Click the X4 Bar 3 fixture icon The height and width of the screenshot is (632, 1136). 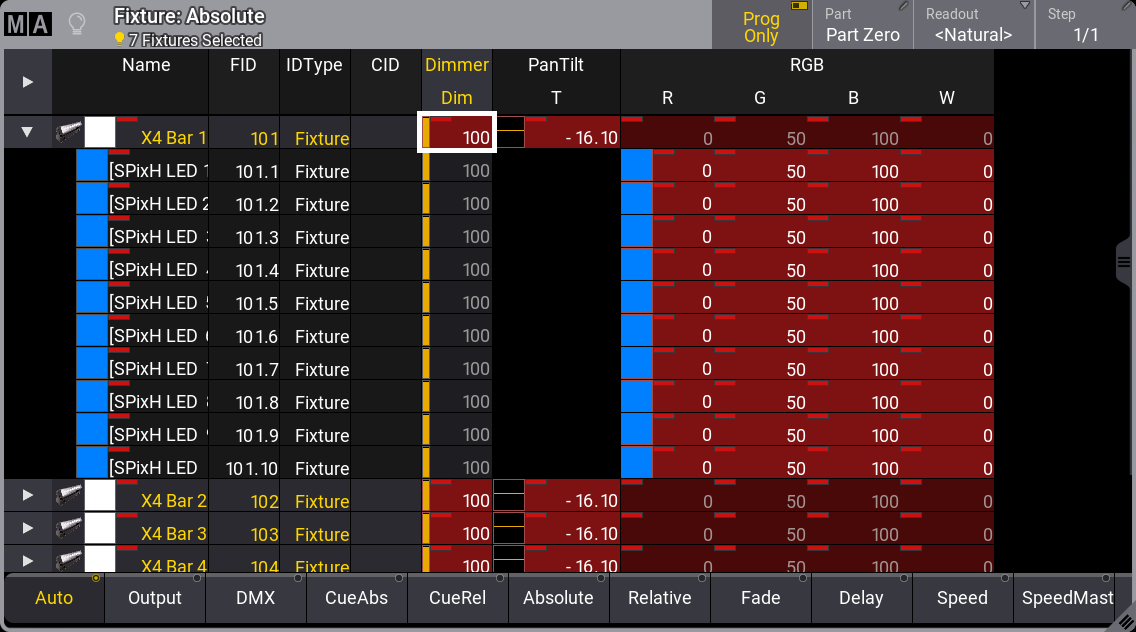[68, 529]
